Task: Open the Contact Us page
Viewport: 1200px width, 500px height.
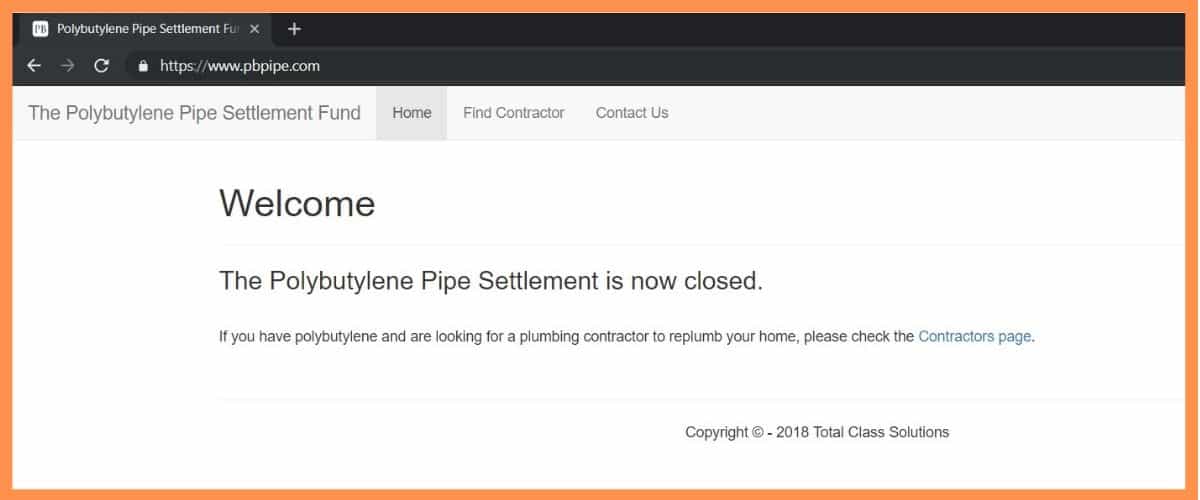Action: click(x=632, y=113)
